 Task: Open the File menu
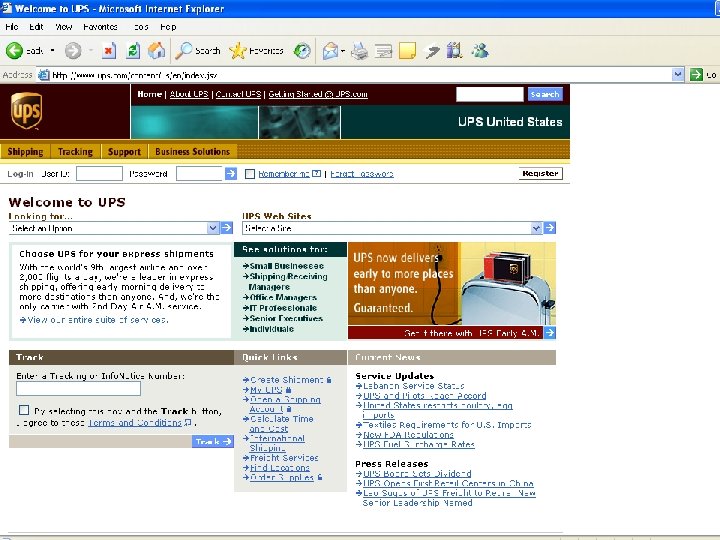[12, 27]
